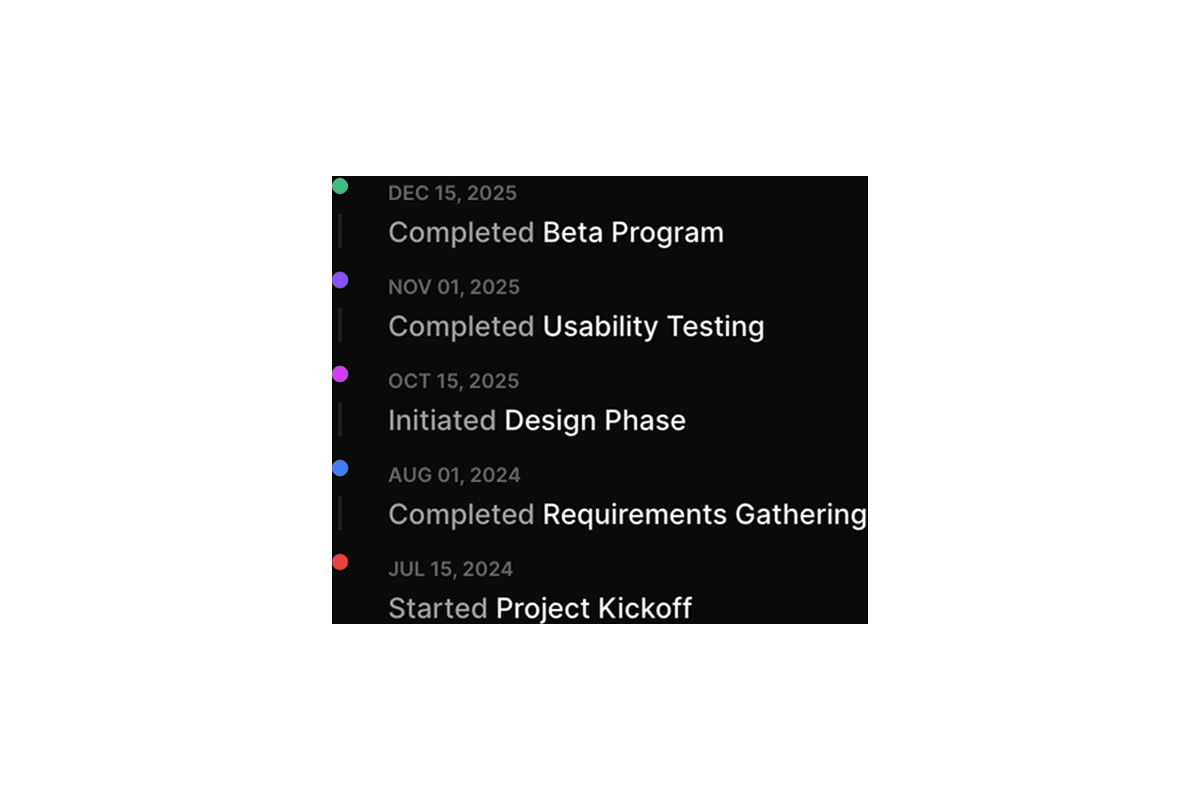This screenshot has width=1200, height=800.
Task: Click the OCT 15, 2025 date label
Action: [453, 381]
